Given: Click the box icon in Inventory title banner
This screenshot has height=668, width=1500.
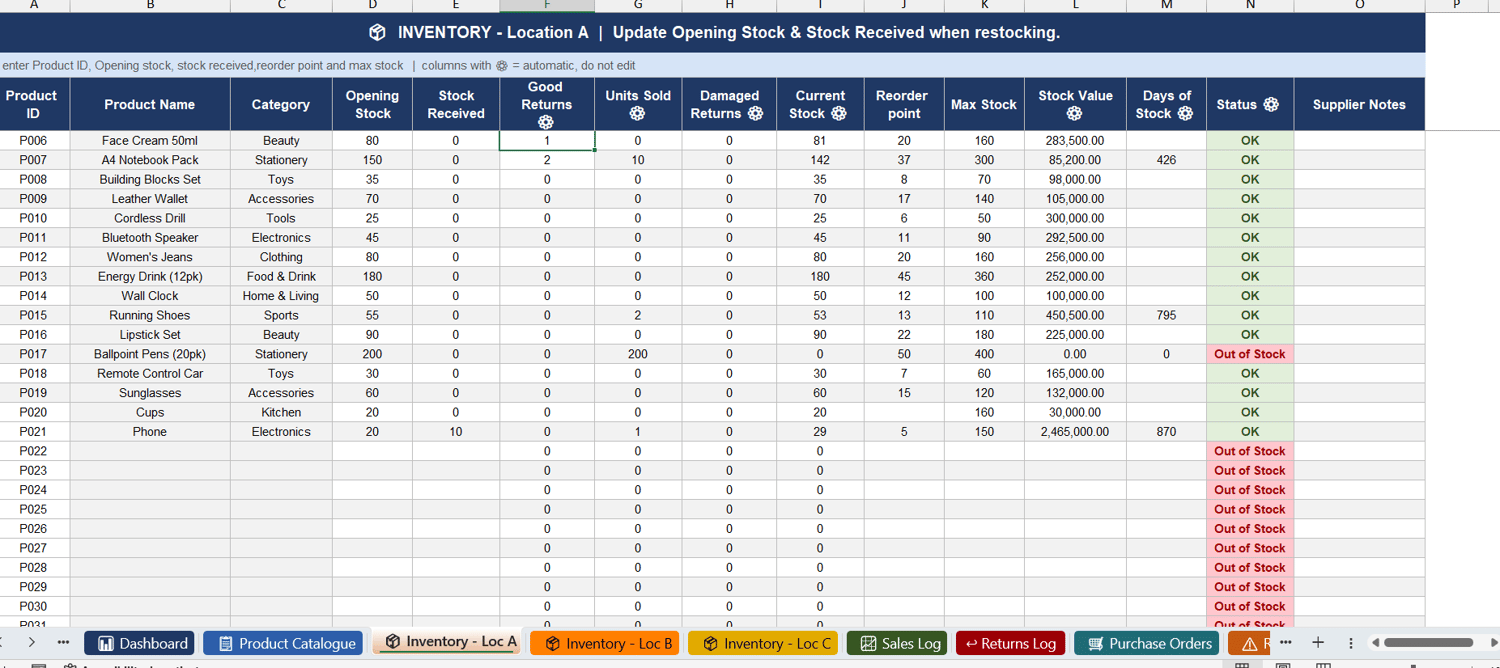Looking at the screenshot, I should (377, 32).
